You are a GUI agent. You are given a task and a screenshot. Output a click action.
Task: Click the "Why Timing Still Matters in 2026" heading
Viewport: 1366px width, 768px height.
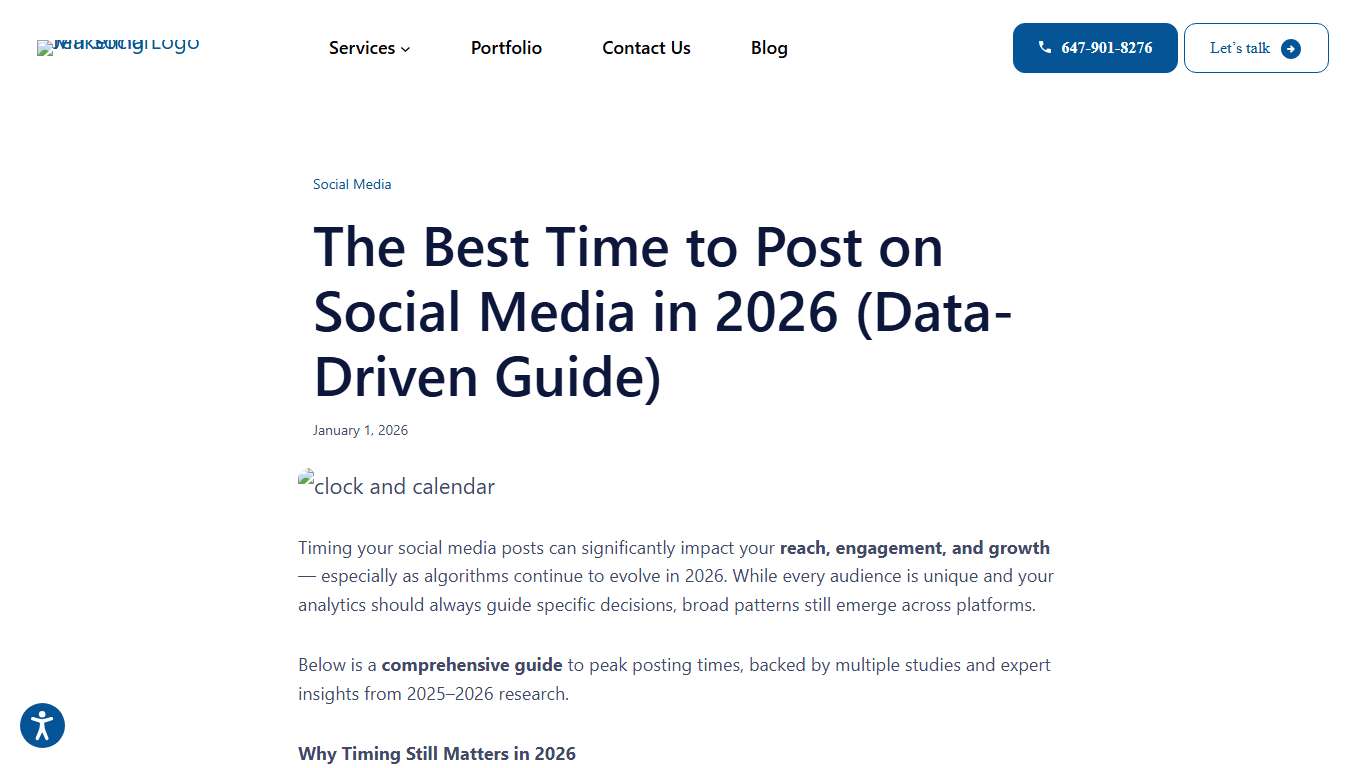(x=437, y=753)
